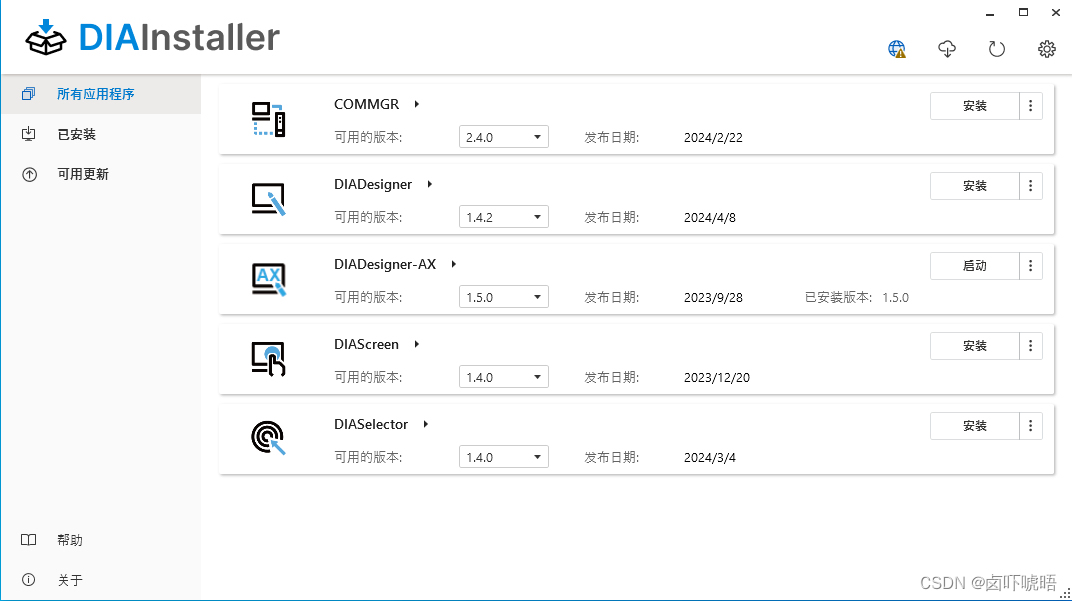Click 安装 button for COMMGR
The width and height of the screenshot is (1072, 601).
pyautogui.click(x=974, y=106)
